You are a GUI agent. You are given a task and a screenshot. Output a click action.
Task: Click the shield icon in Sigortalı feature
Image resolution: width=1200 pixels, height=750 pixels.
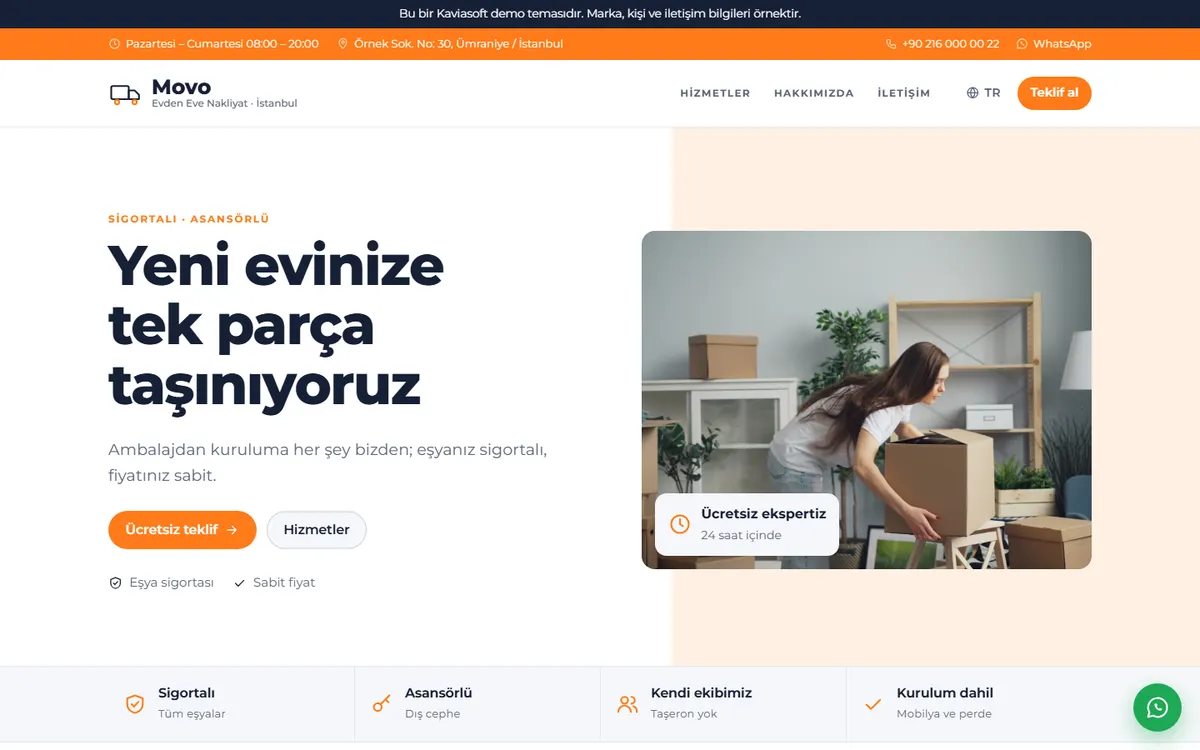tap(135, 704)
